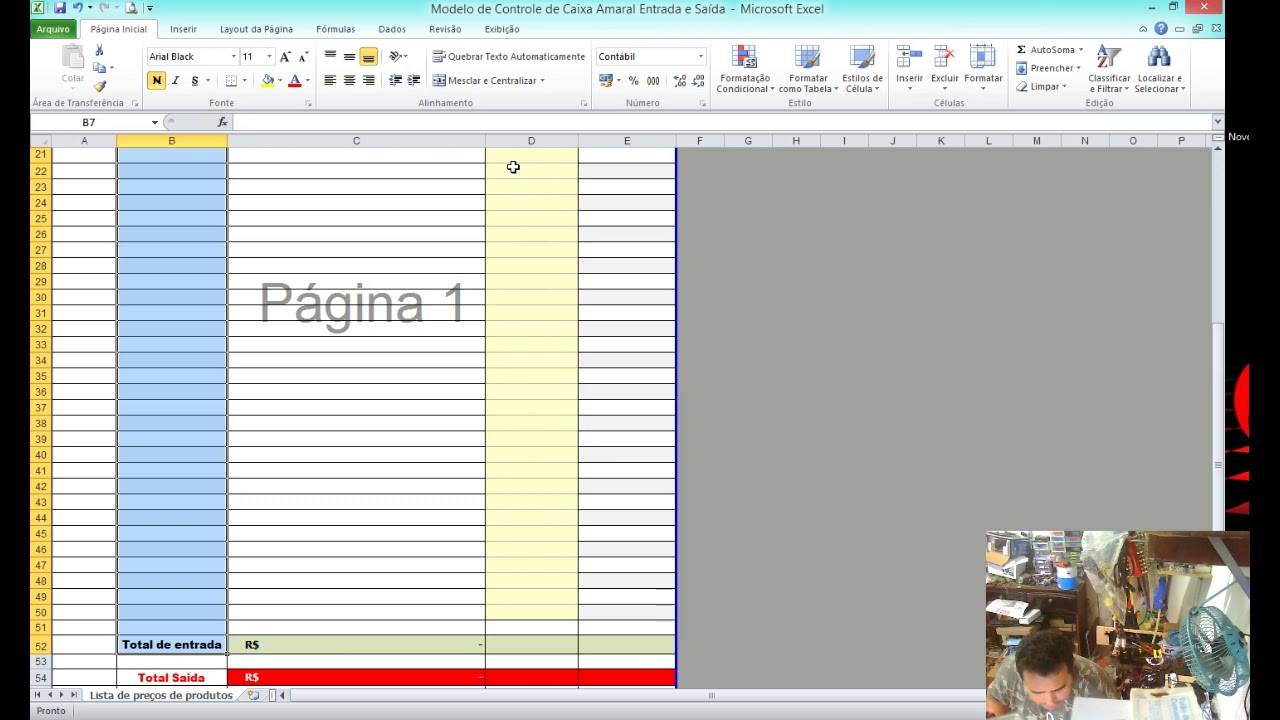
Task: Open the borders dropdown arrow
Action: pyautogui.click(x=244, y=80)
